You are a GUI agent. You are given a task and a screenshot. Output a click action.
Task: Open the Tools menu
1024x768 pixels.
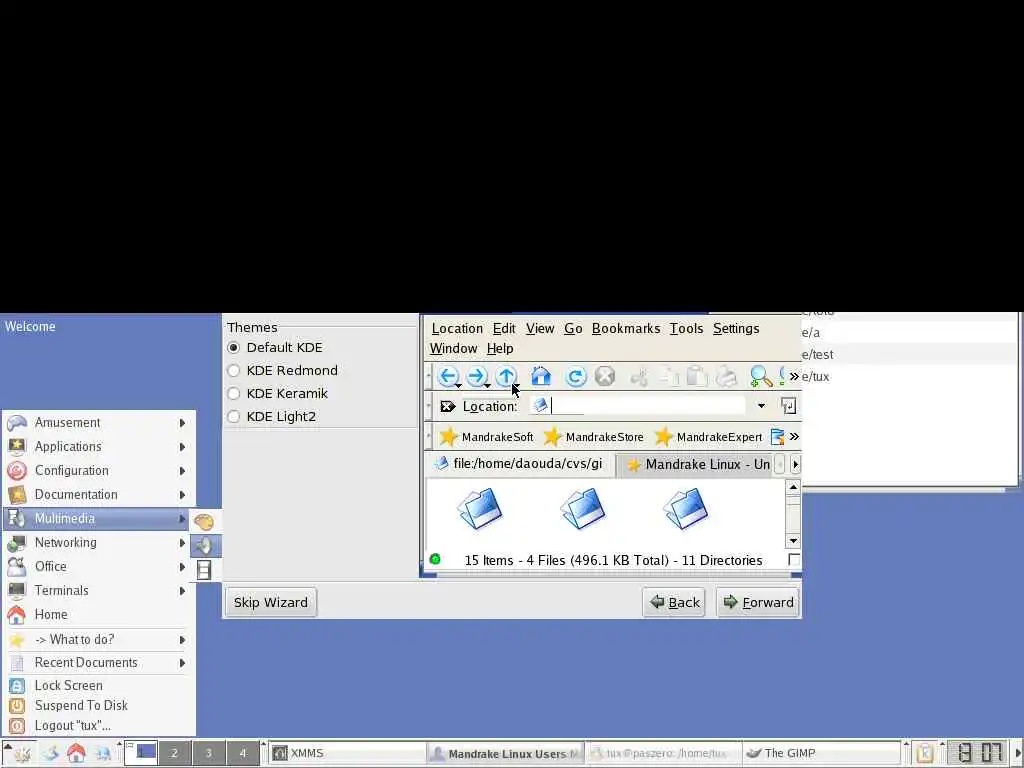point(686,328)
